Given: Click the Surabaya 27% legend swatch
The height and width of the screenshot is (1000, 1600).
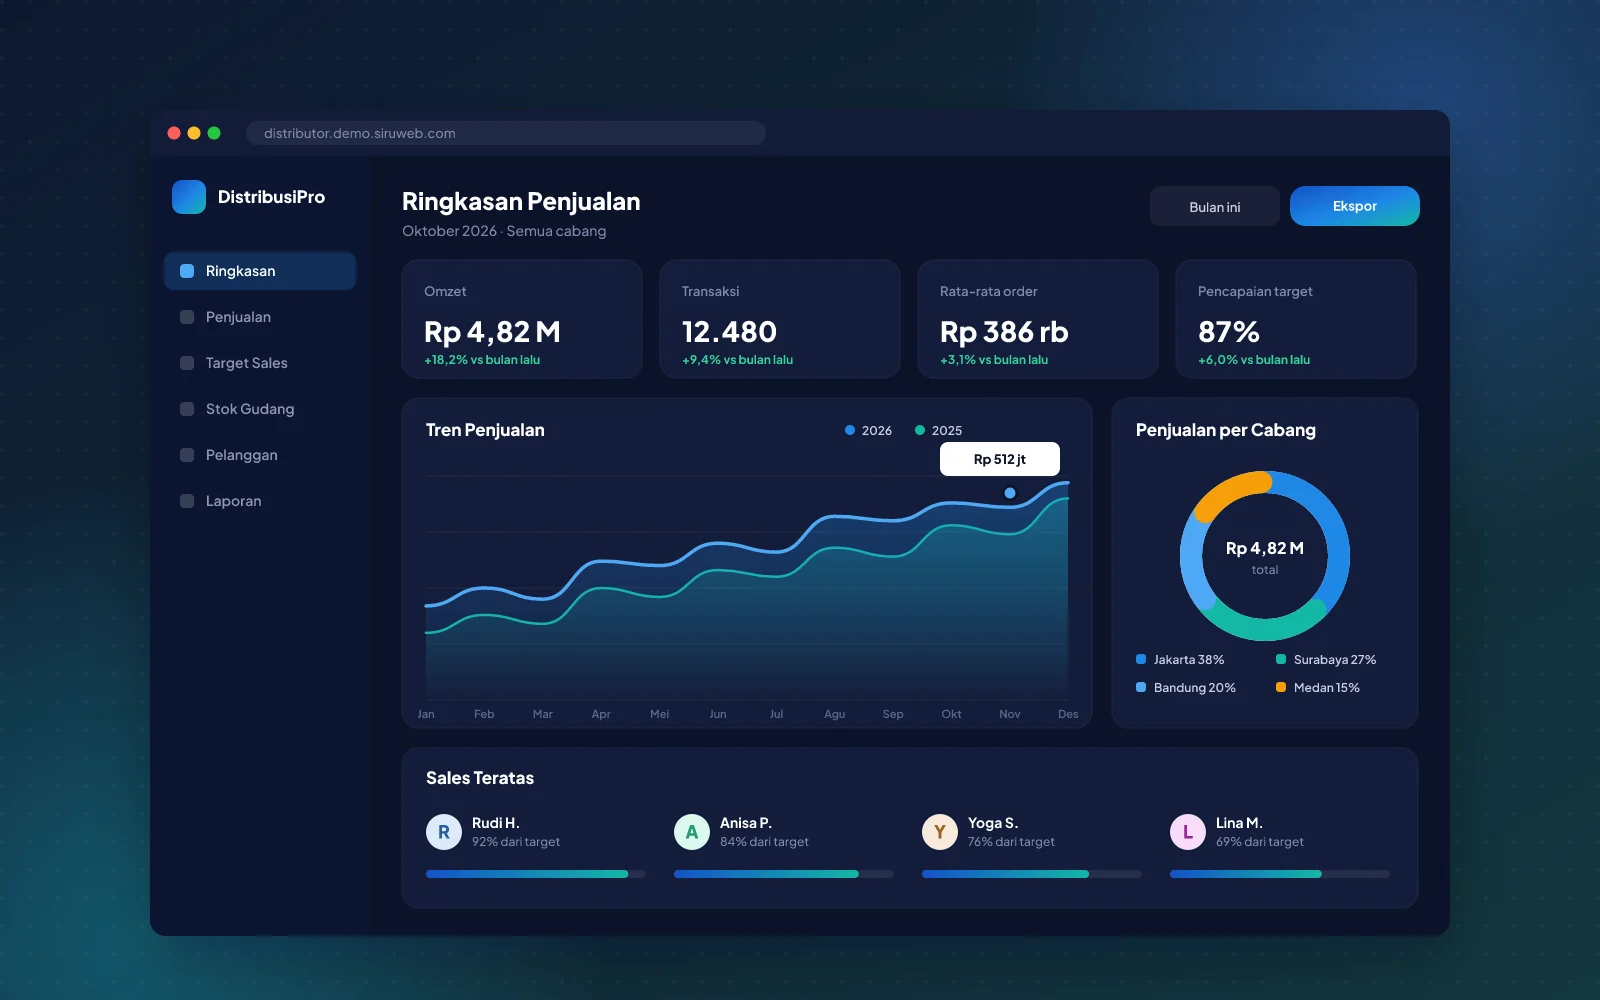Looking at the screenshot, I should tap(1281, 659).
